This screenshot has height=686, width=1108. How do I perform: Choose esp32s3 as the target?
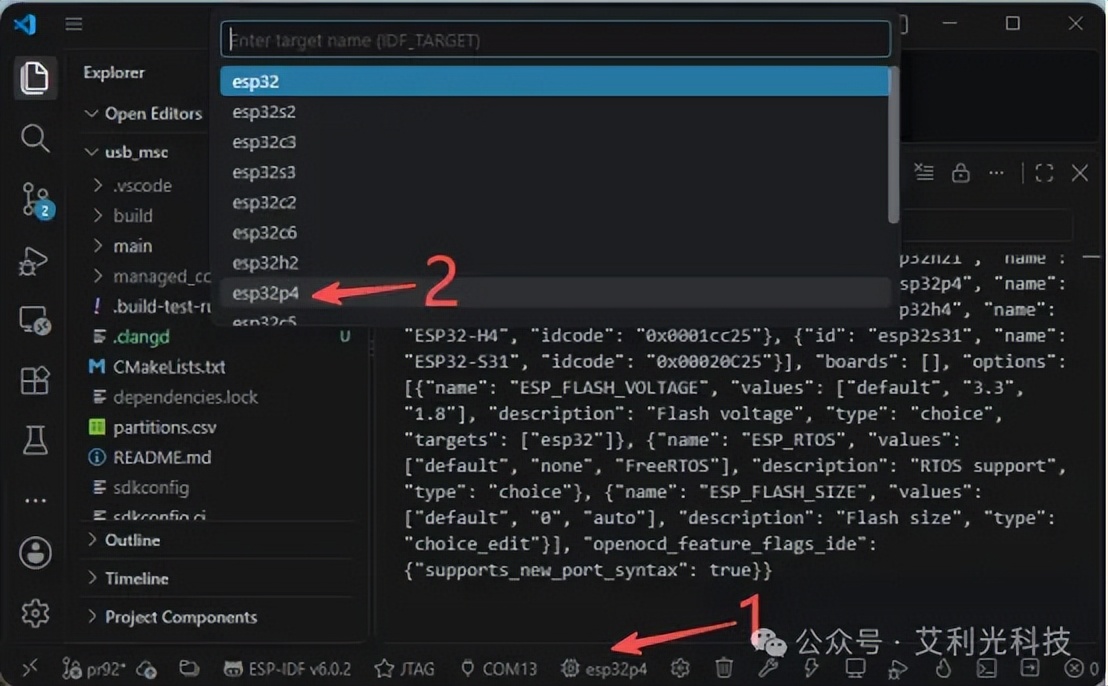click(555, 172)
